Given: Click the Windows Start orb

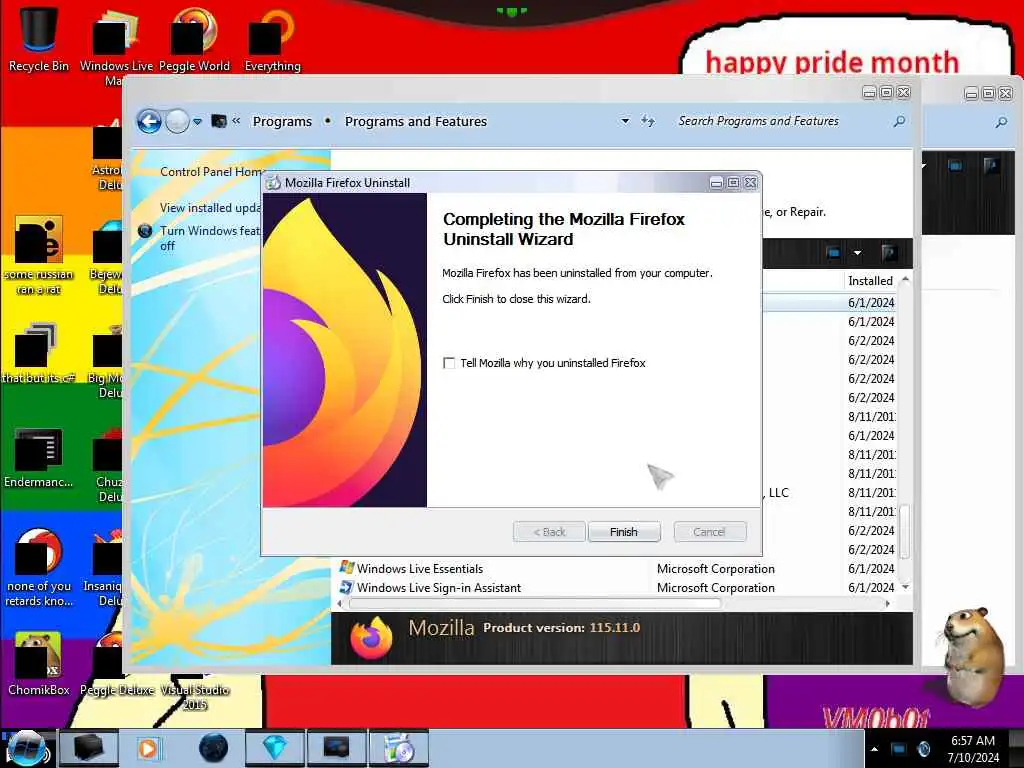Looking at the screenshot, I should pyautogui.click(x=26, y=749).
